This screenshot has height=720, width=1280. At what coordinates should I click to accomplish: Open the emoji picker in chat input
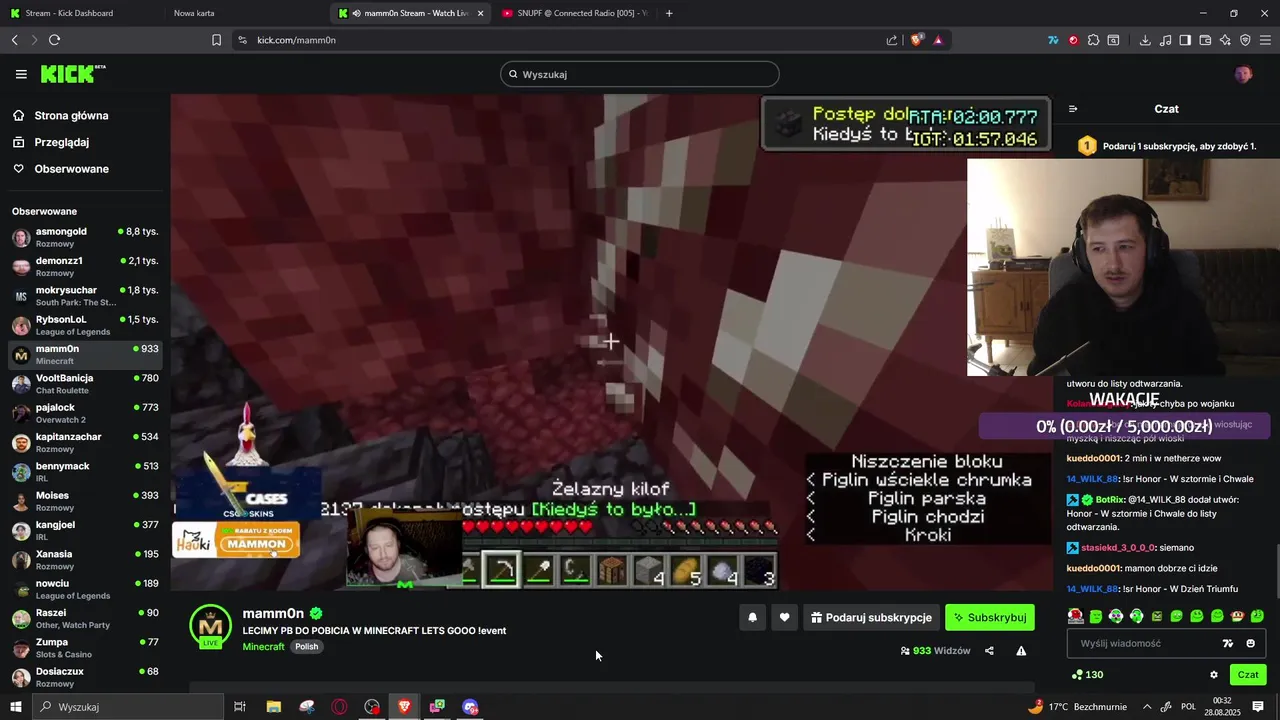click(x=1250, y=643)
